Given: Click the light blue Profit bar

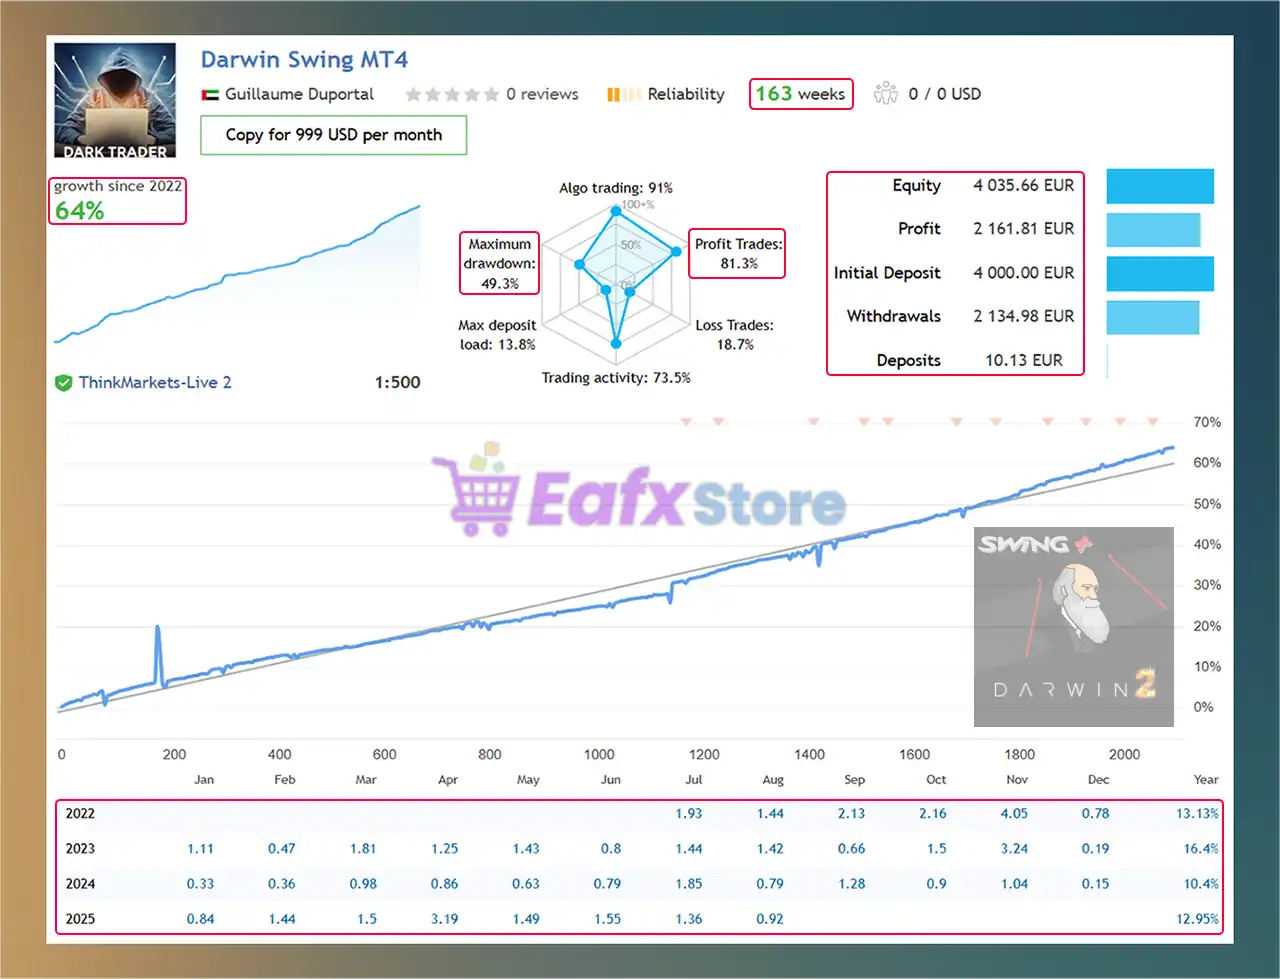Looking at the screenshot, I should (1153, 230).
